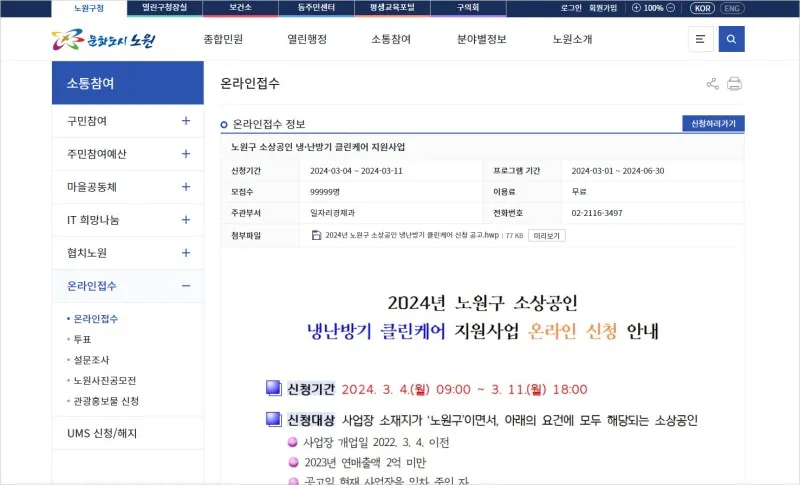Open the UMS 신청/해지 sidebar item
The height and width of the screenshot is (485, 800).
pos(128,433)
